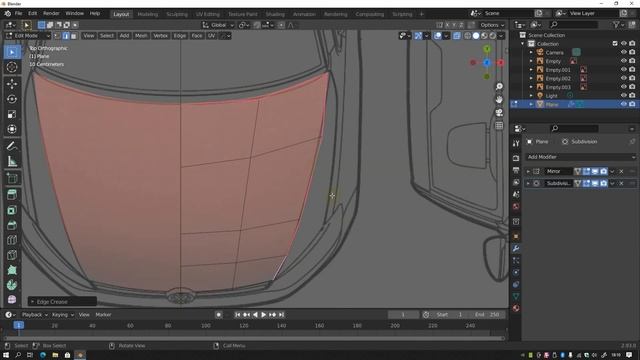This screenshot has width=640, height=360.
Task: Remove the Mirror modifier with X
Action: [x=621, y=171]
